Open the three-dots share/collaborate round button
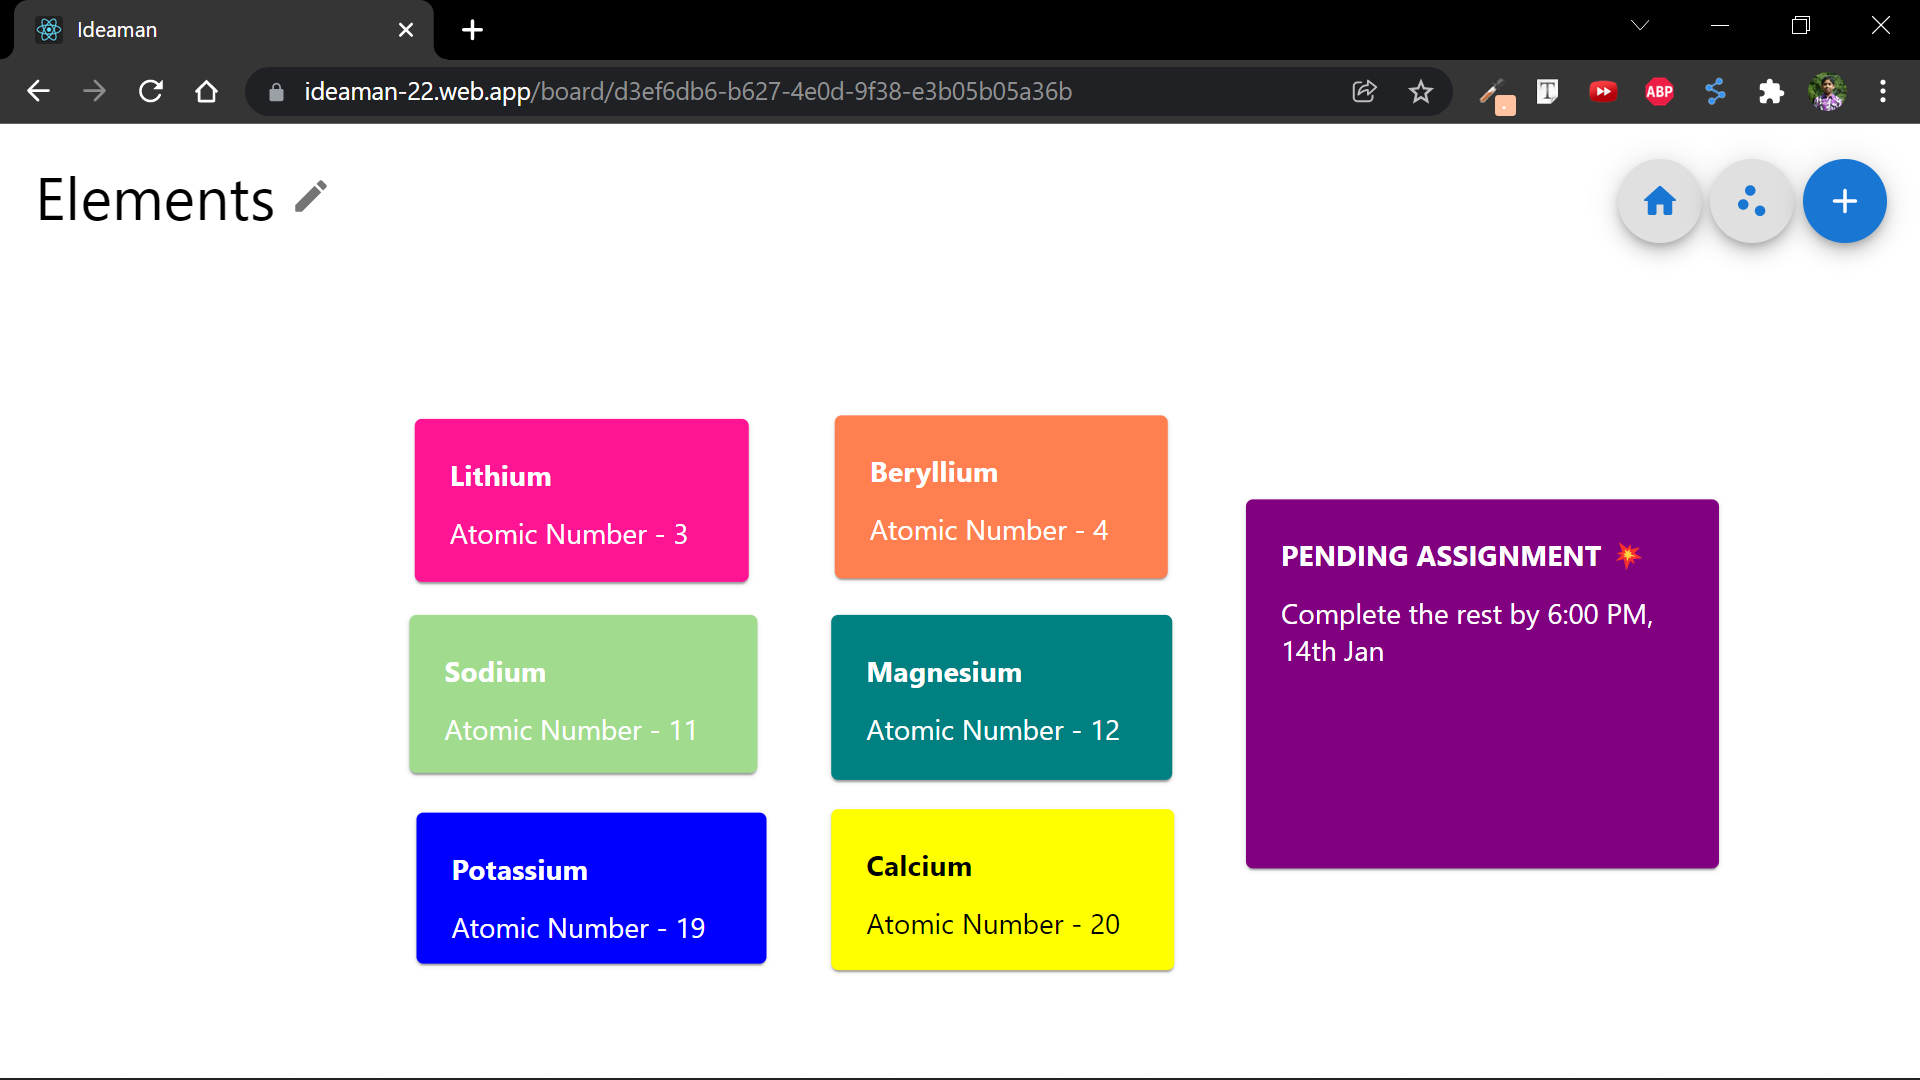The image size is (1920, 1080). point(1752,201)
